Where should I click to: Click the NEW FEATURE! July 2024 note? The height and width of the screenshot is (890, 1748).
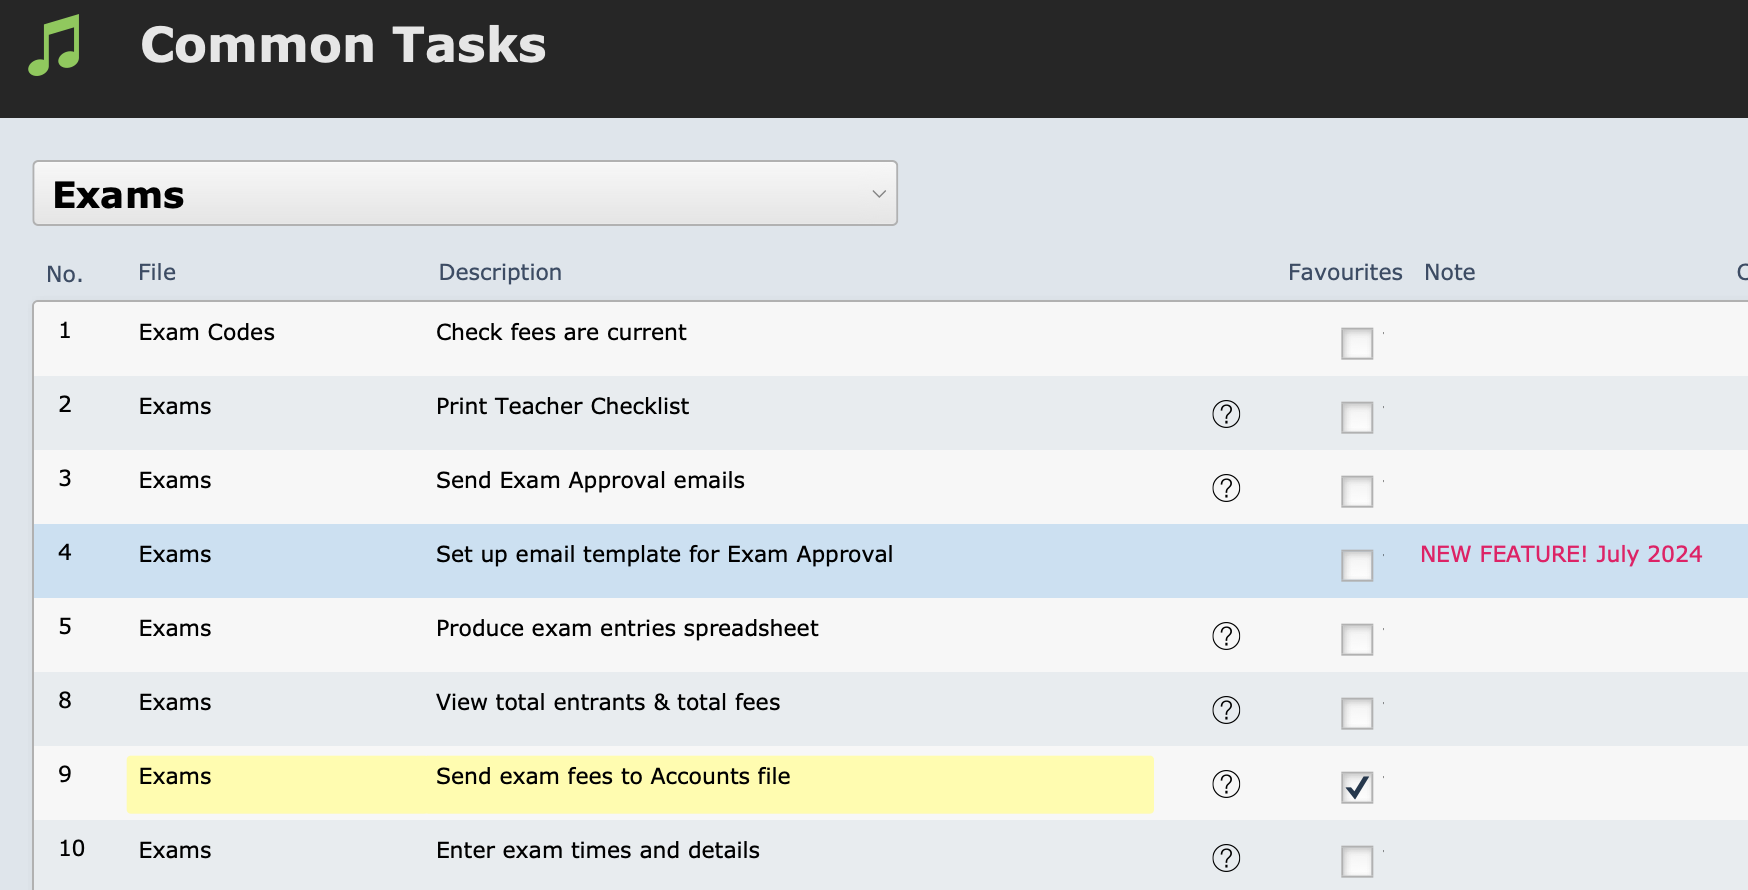[1561, 554]
